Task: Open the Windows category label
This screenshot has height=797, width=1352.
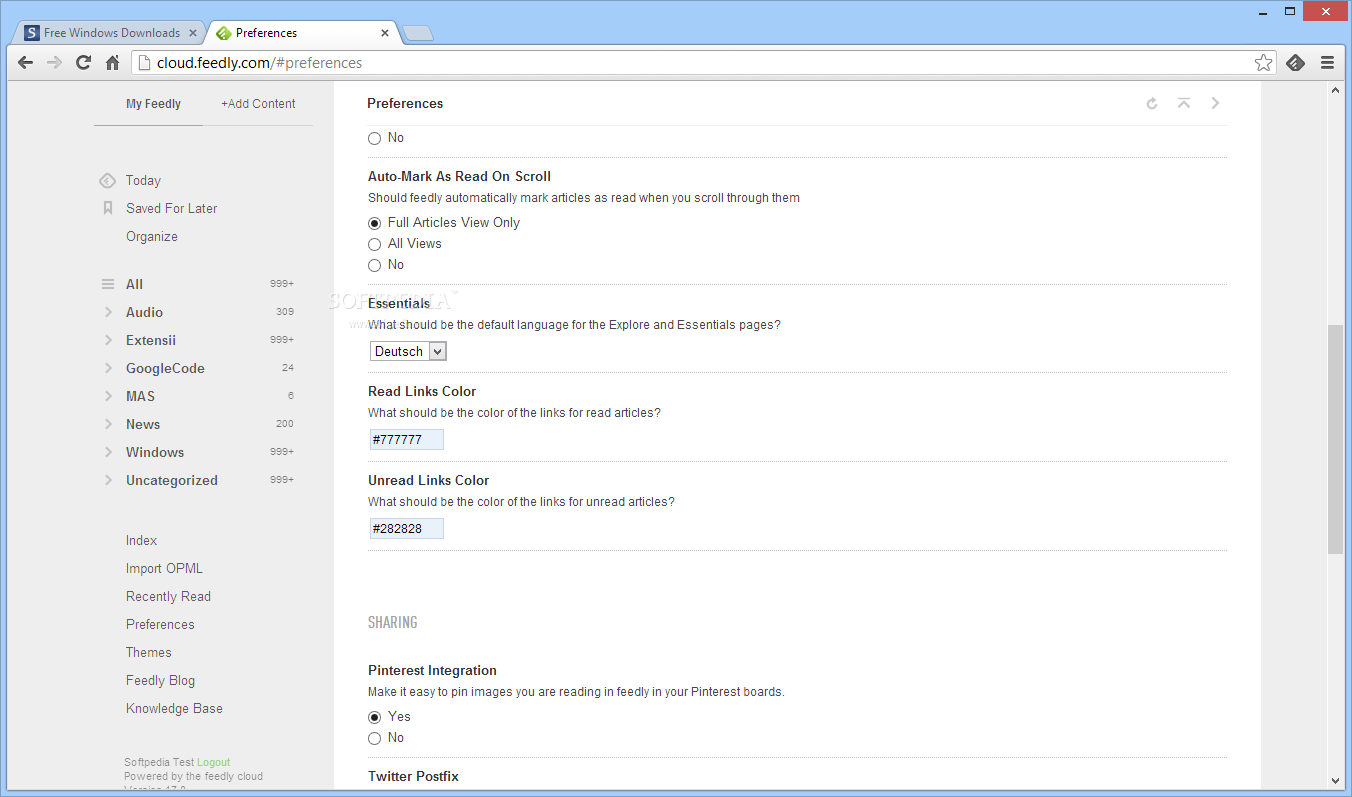Action: 155,452
